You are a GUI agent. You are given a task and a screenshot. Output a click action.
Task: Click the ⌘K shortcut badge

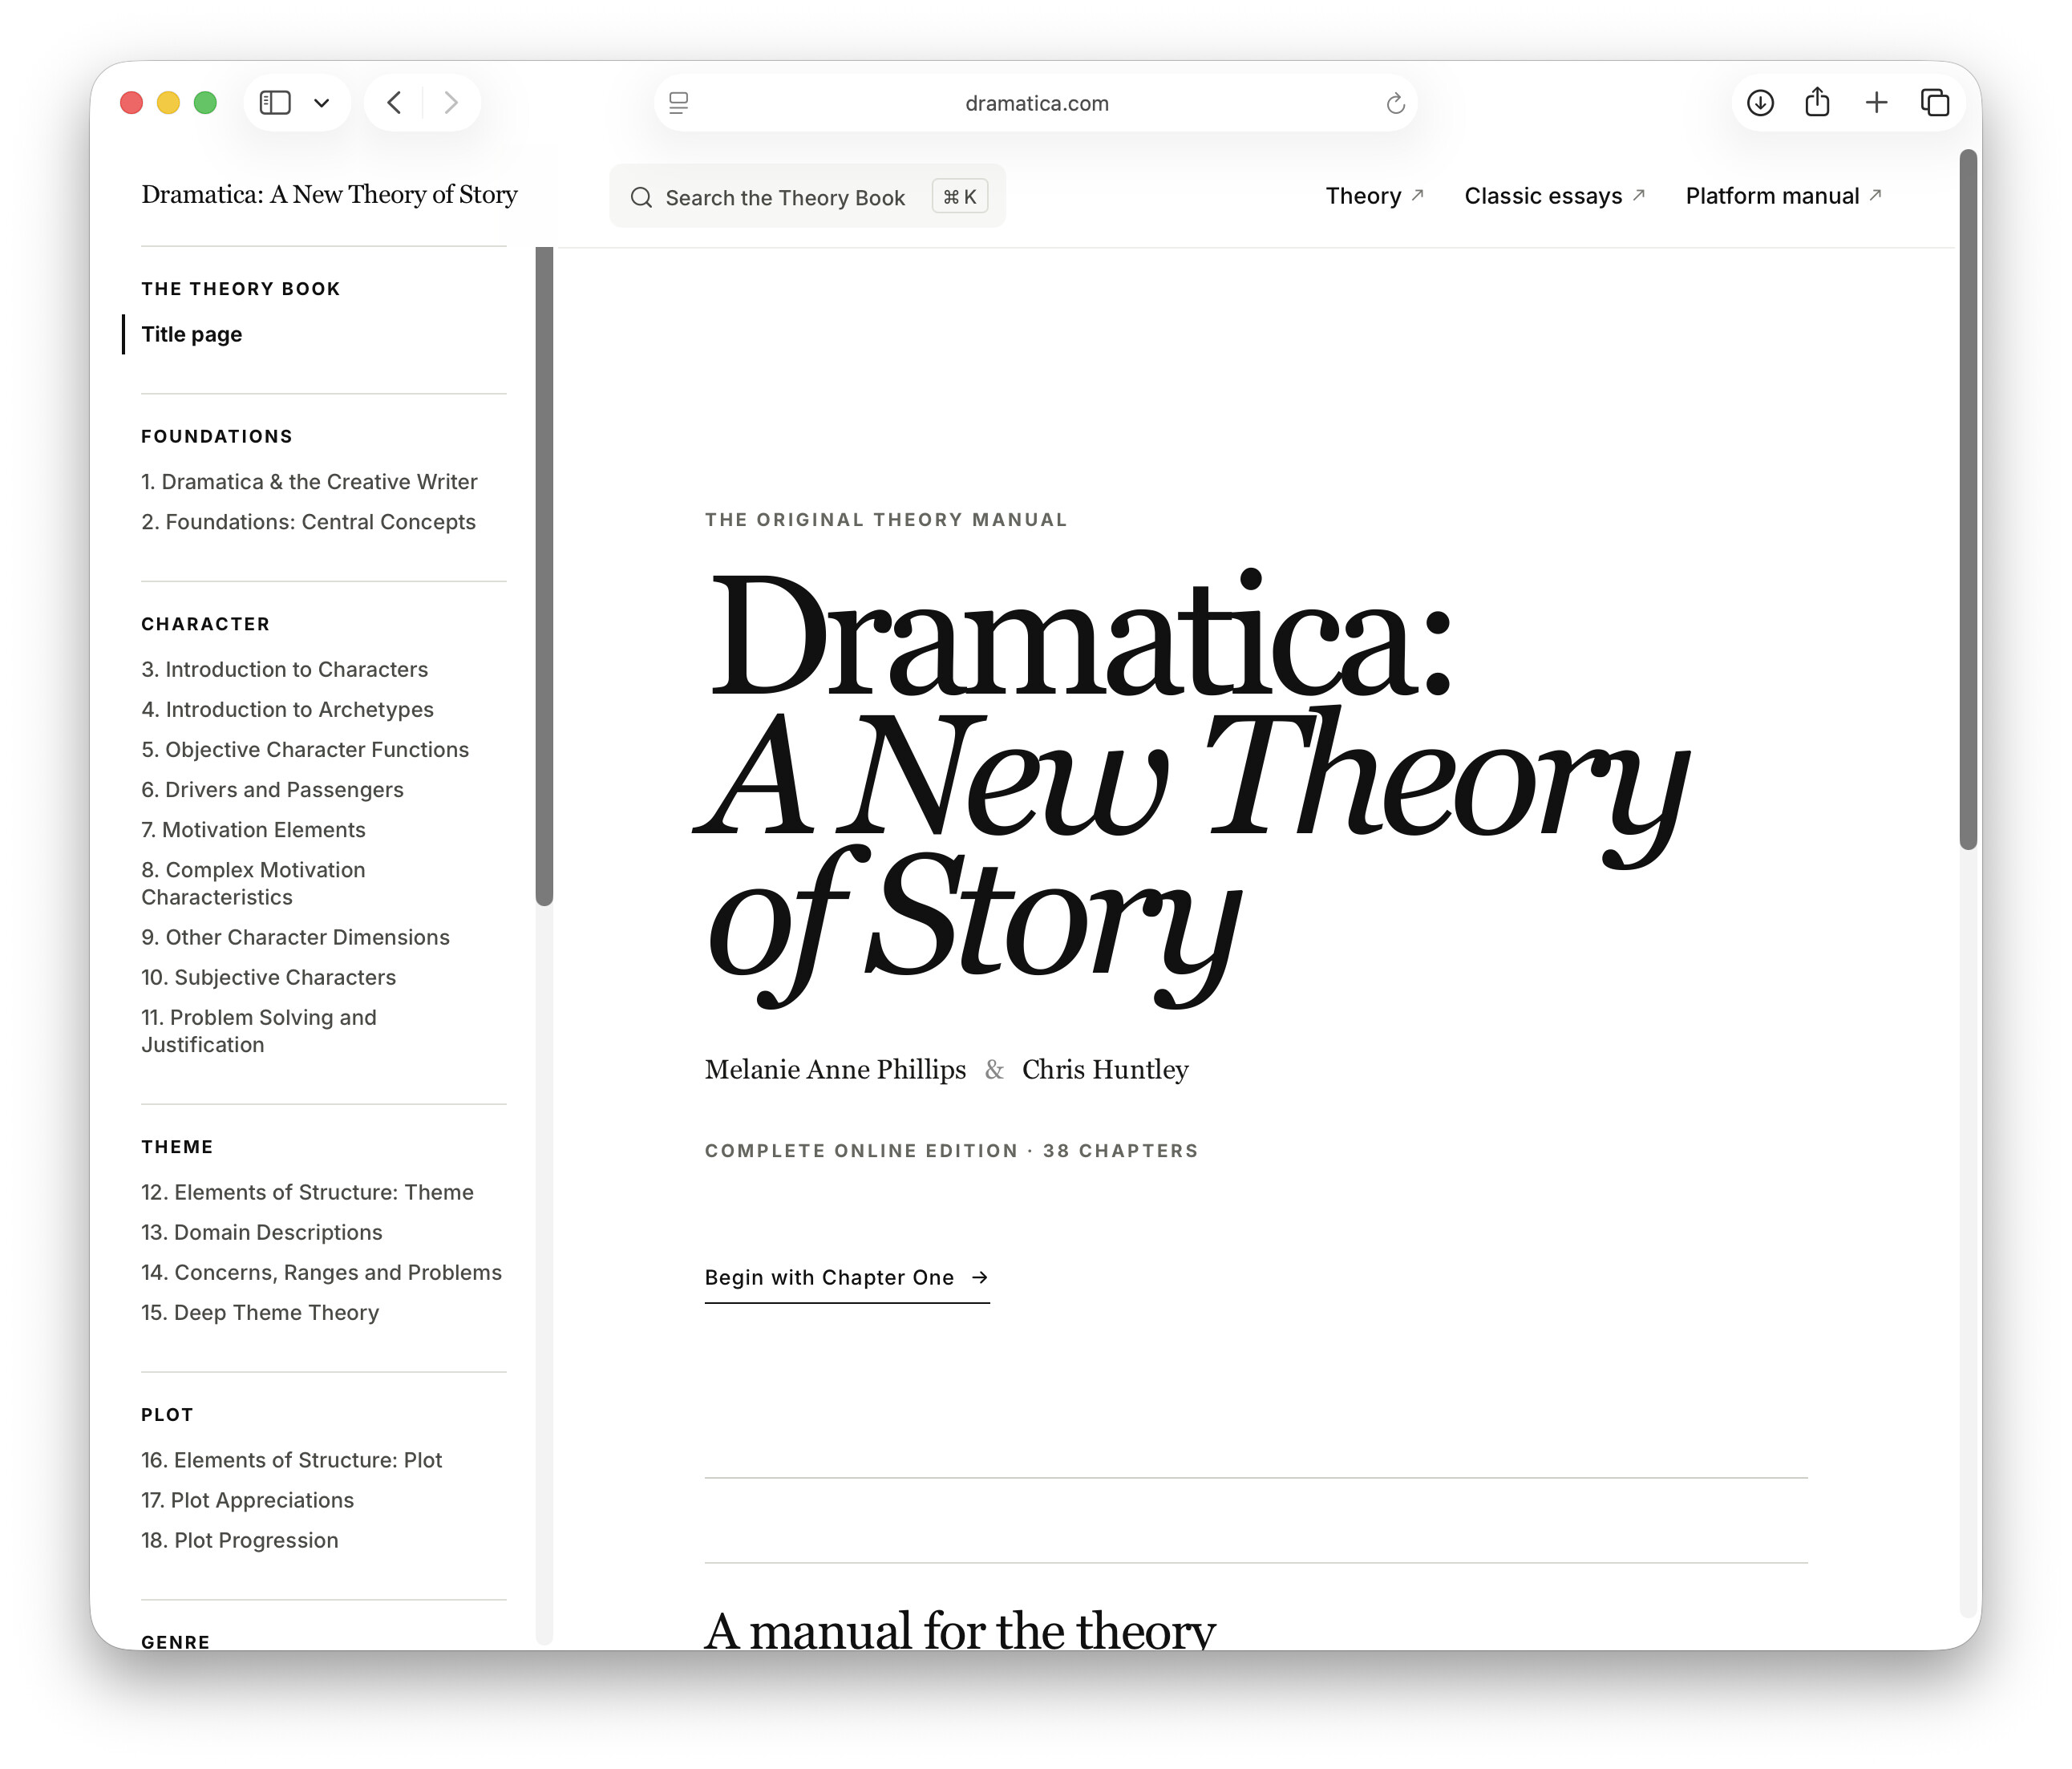959,197
